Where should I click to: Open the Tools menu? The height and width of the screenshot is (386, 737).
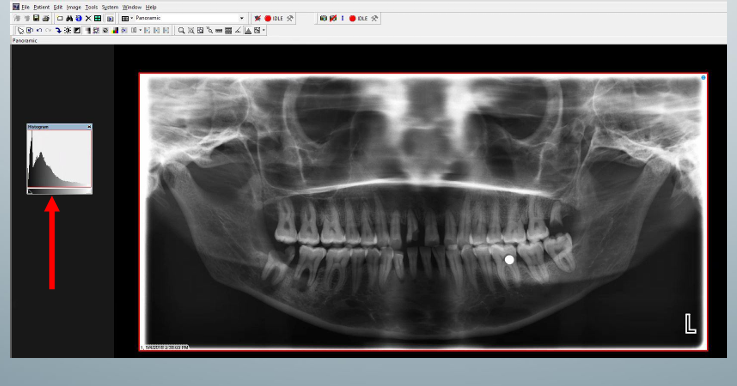[x=91, y=7]
